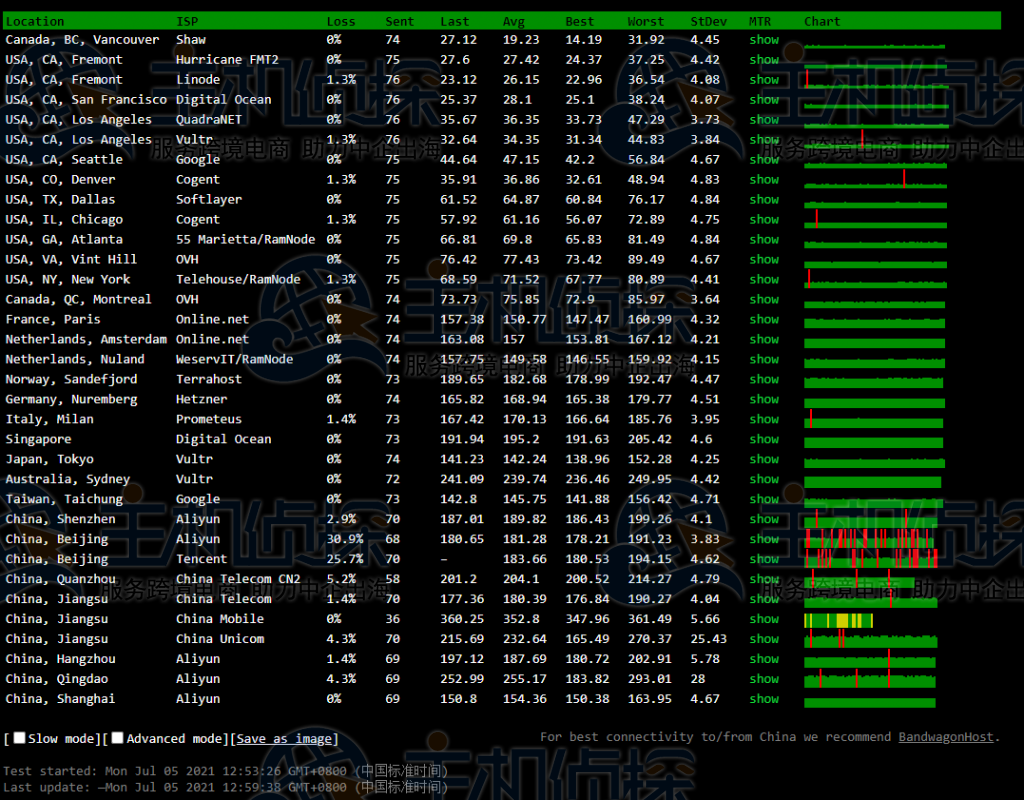Click the Beijing Aliyun packet-loss chart
This screenshot has height=800, width=1024.
[870, 539]
